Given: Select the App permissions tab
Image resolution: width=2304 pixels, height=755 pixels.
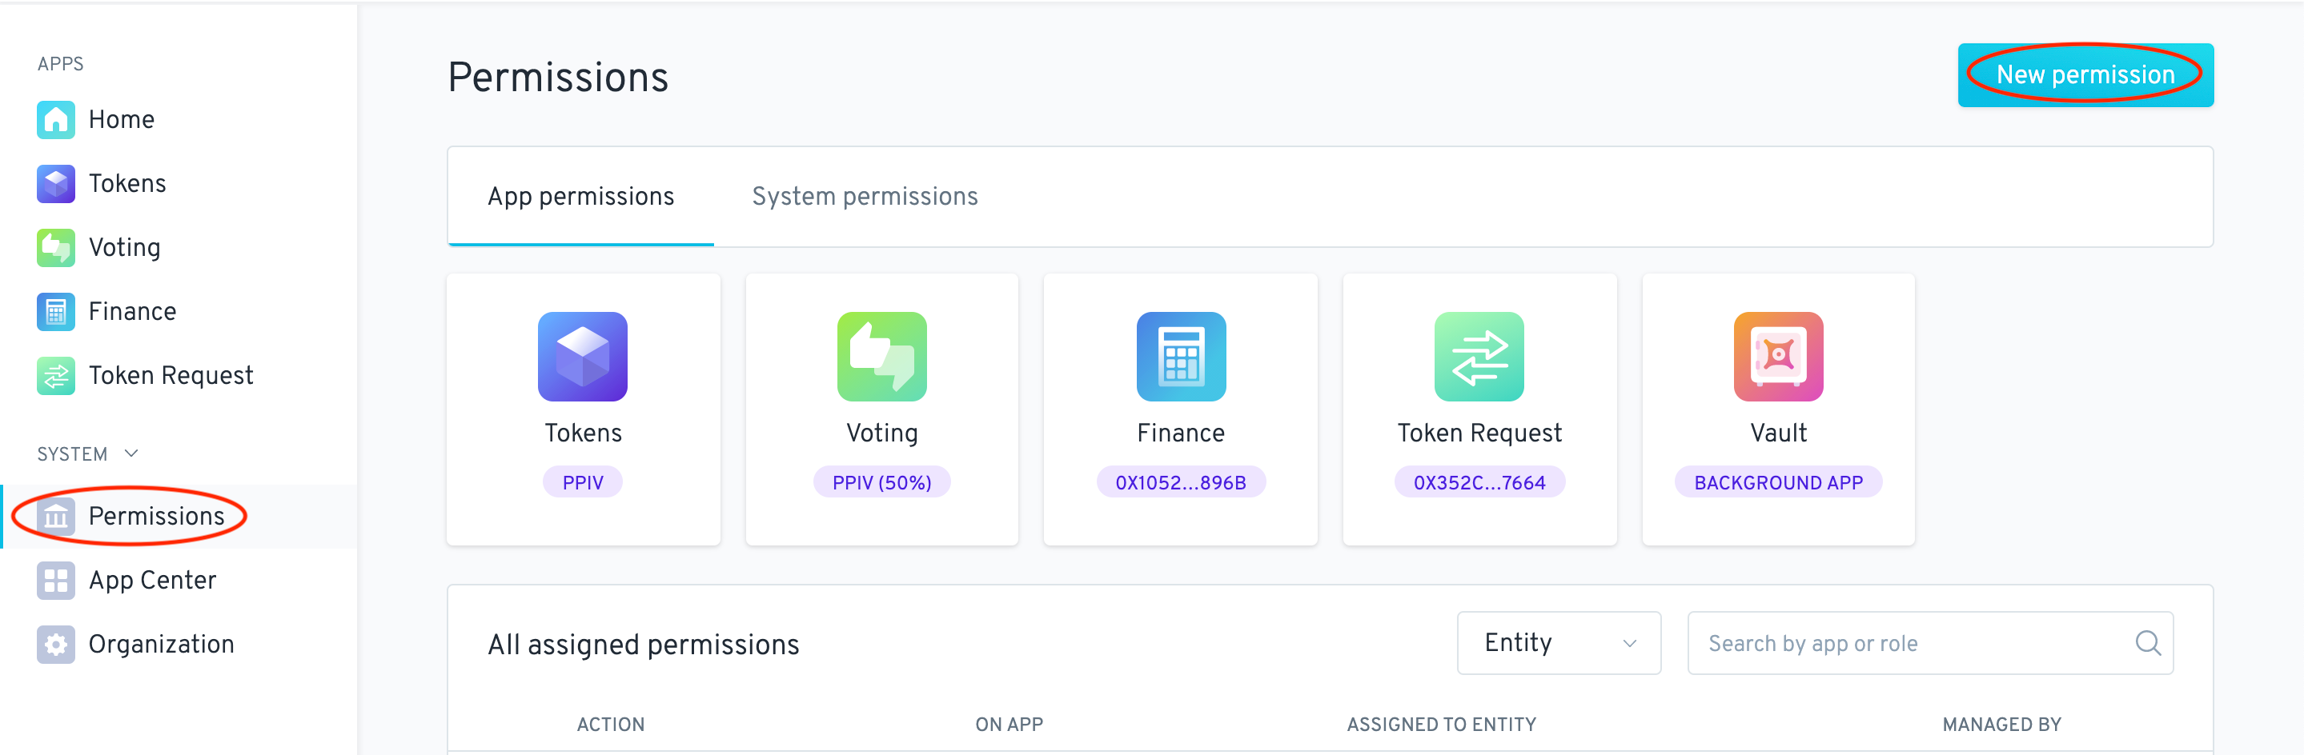Looking at the screenshot, I should pyautogui.click(x=581, y=197).
